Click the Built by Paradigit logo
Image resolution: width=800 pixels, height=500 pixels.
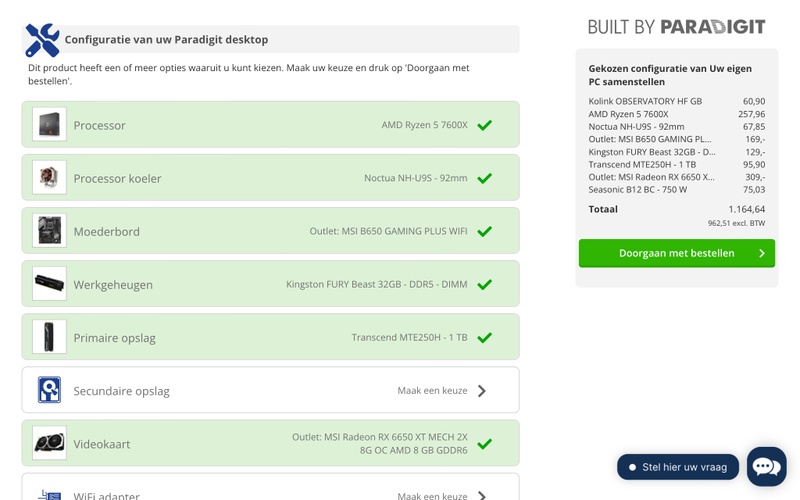(676, 27)
